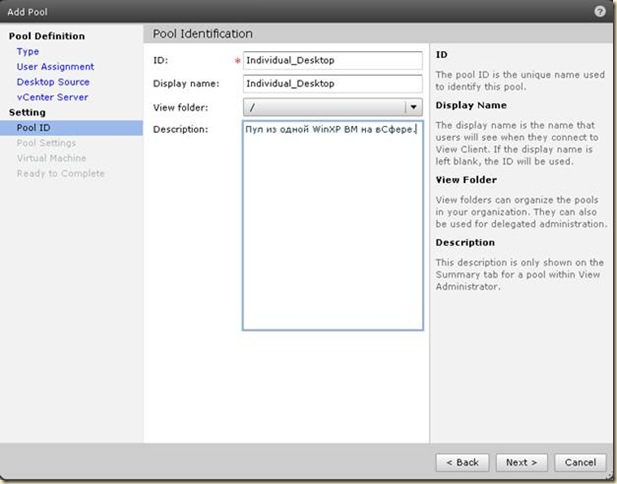Focus the Display name input field
The image size is (617, 484).
tap(333, 83)
